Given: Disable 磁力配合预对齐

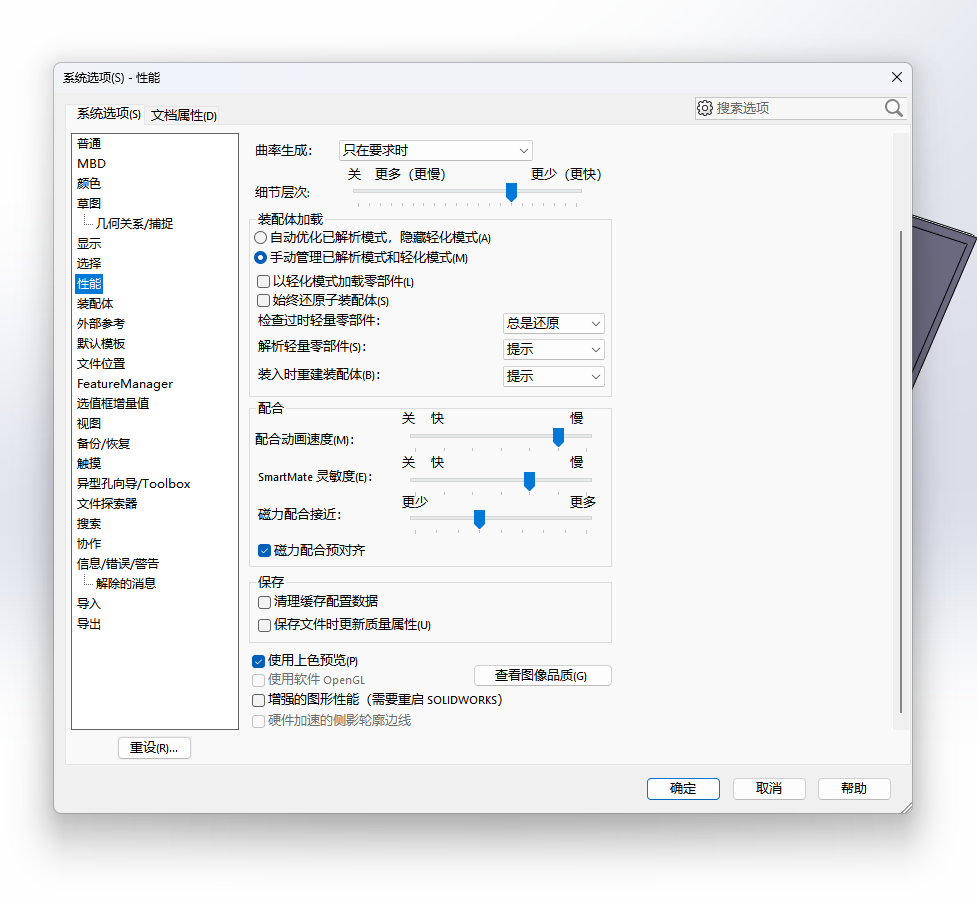Looking at the screenshot, I should 263,550.
